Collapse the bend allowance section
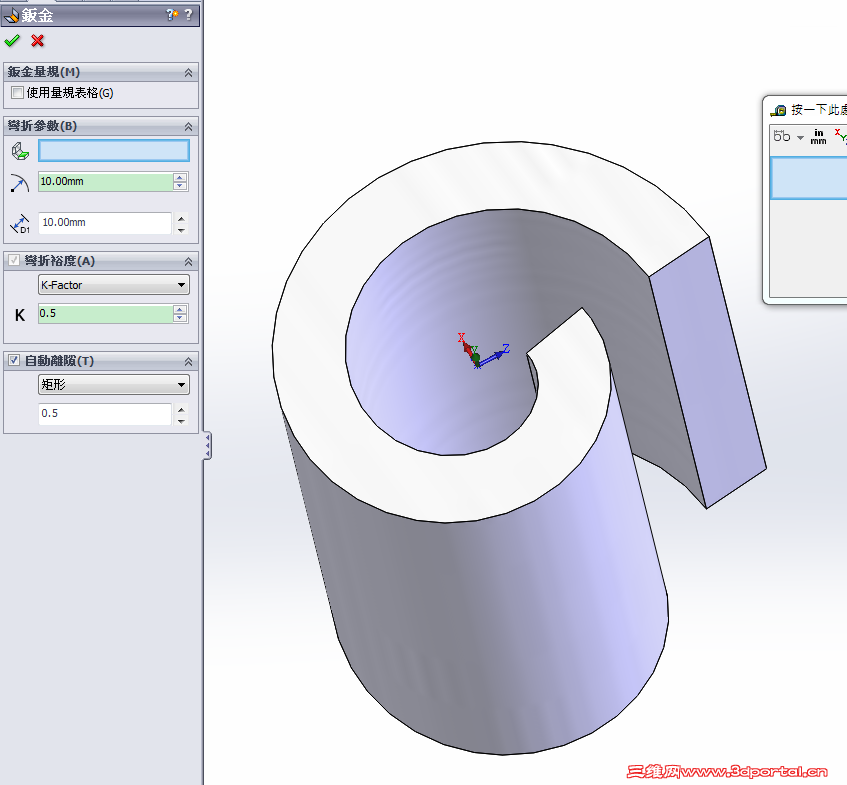Screen dimensions: 847x785 tap(188, 261)
